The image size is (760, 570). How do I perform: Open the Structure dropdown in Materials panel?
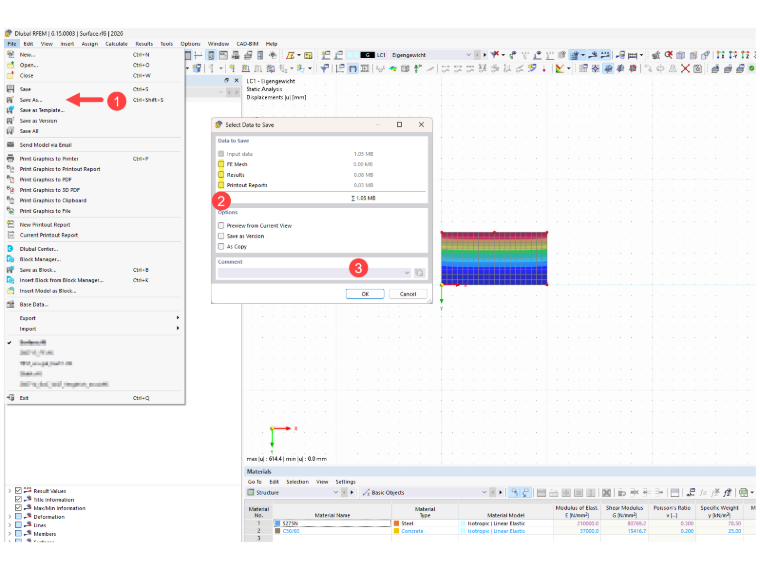335,492
